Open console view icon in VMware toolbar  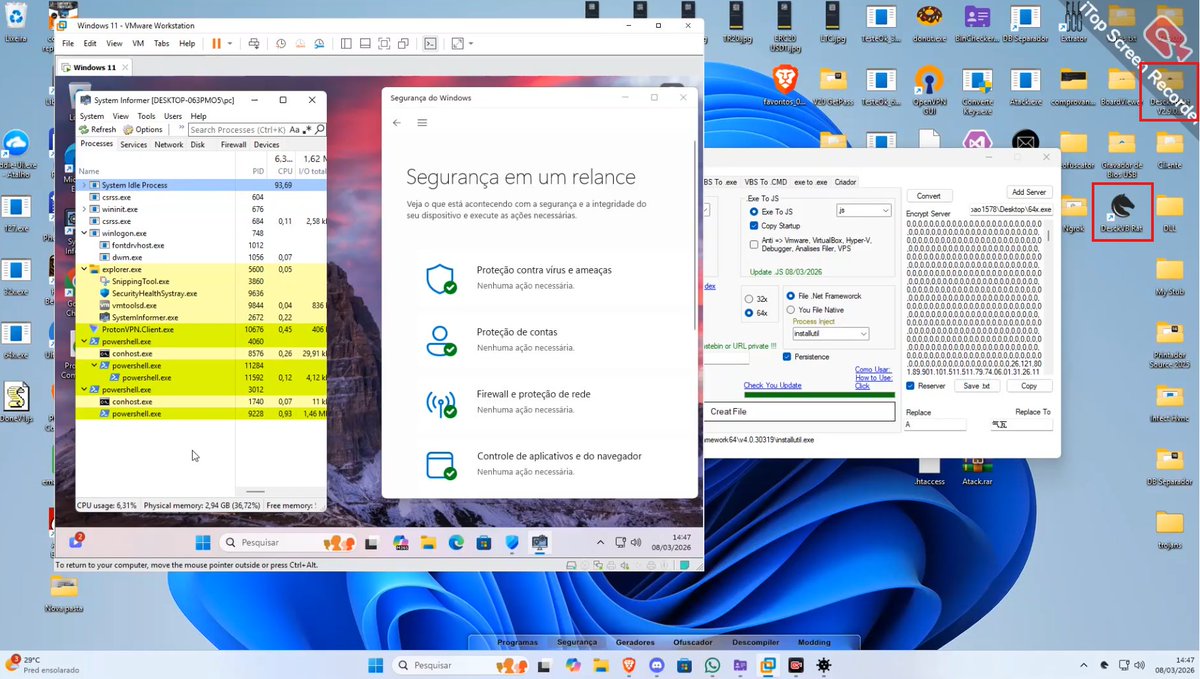tap(430, 44)
